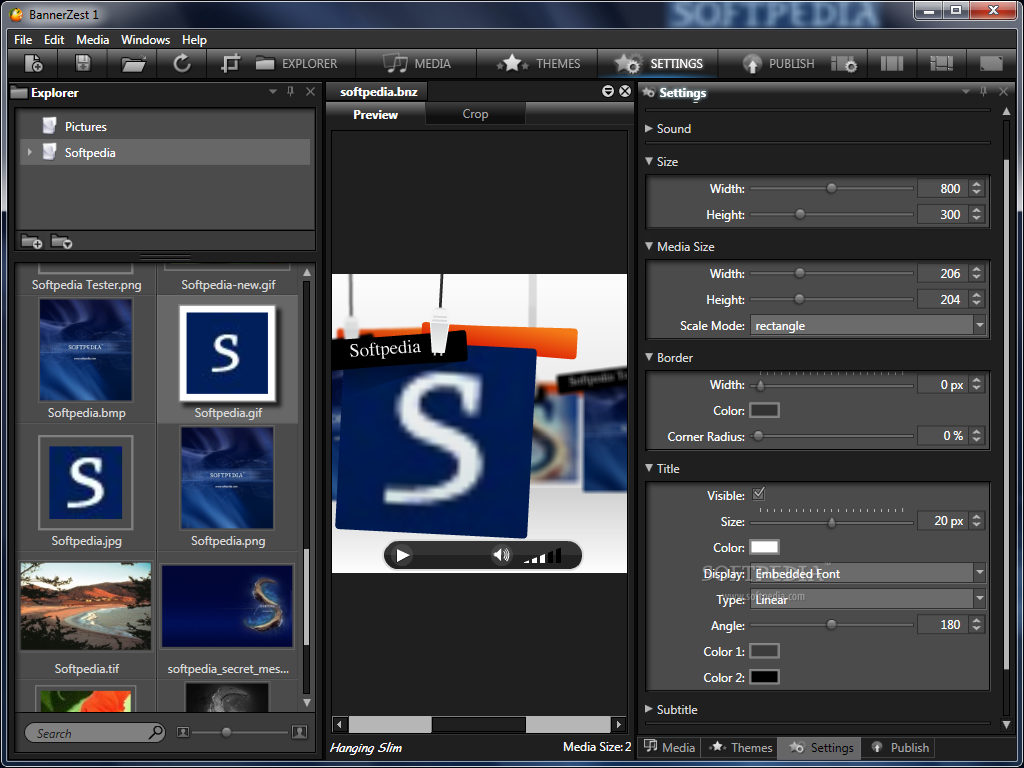
Task: Expand the Subtitle section
Action: (649, 709)
